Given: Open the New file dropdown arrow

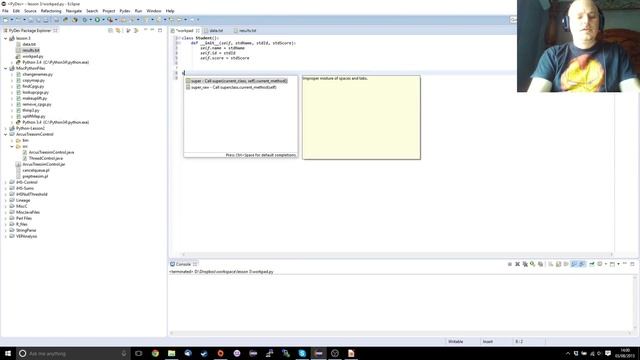Looking at the screenshot, I should (x=11, y=20).
